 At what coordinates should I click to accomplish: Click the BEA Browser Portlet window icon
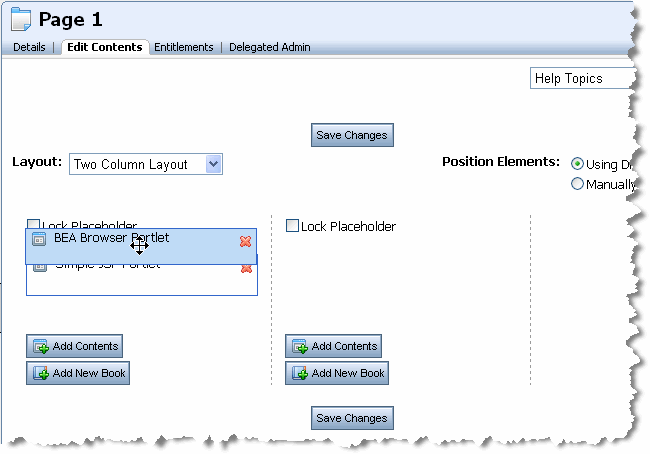pyautogui.click(x=39, y=240)
